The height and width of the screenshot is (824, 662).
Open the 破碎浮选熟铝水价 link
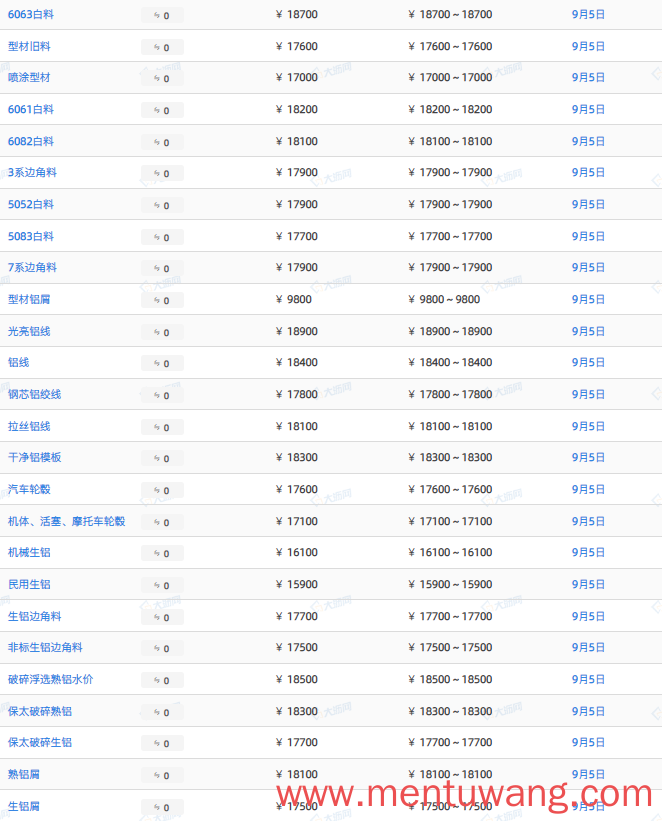pyautogui.click(x=50, y=679)
